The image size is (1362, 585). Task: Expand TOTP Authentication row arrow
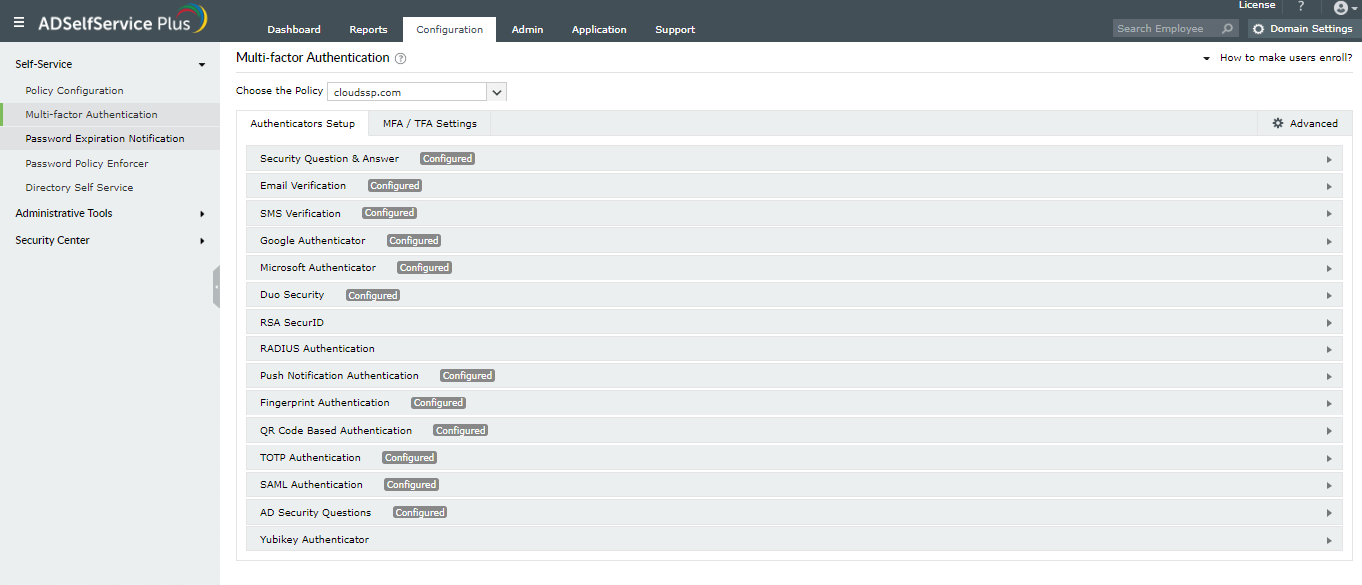point(1329,458)
